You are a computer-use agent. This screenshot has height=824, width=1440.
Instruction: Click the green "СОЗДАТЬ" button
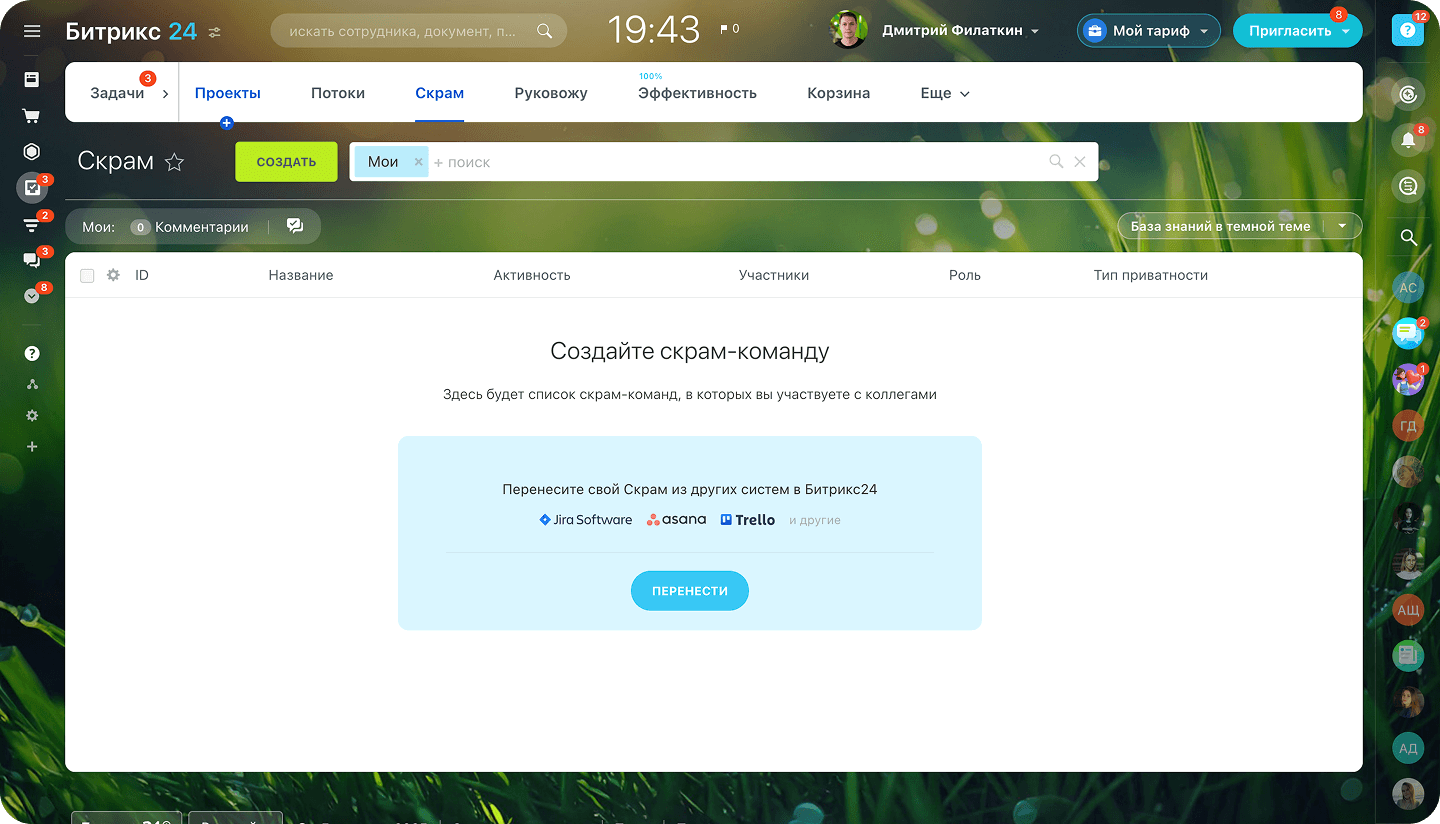point(286,162)
